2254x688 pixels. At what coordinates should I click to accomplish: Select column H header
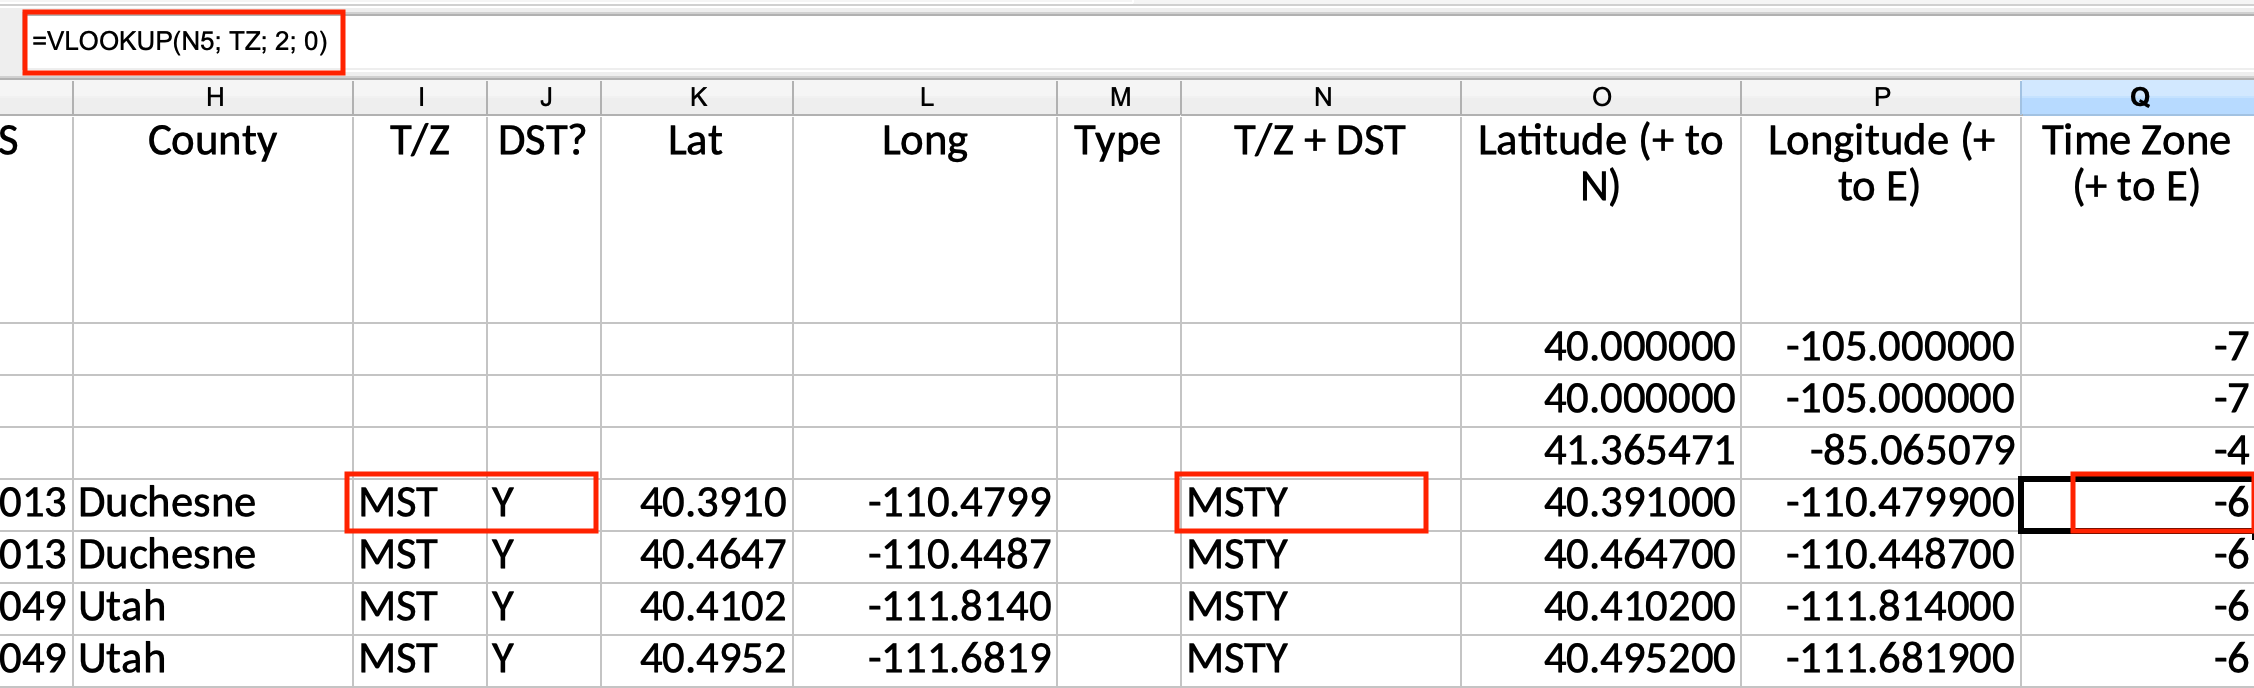click(213, 97)
